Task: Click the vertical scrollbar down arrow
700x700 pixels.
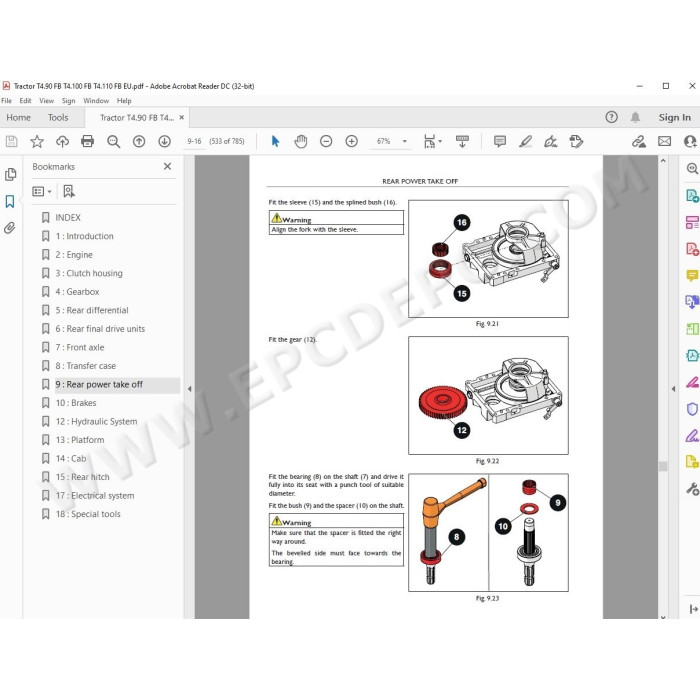Action: (663, 617)
